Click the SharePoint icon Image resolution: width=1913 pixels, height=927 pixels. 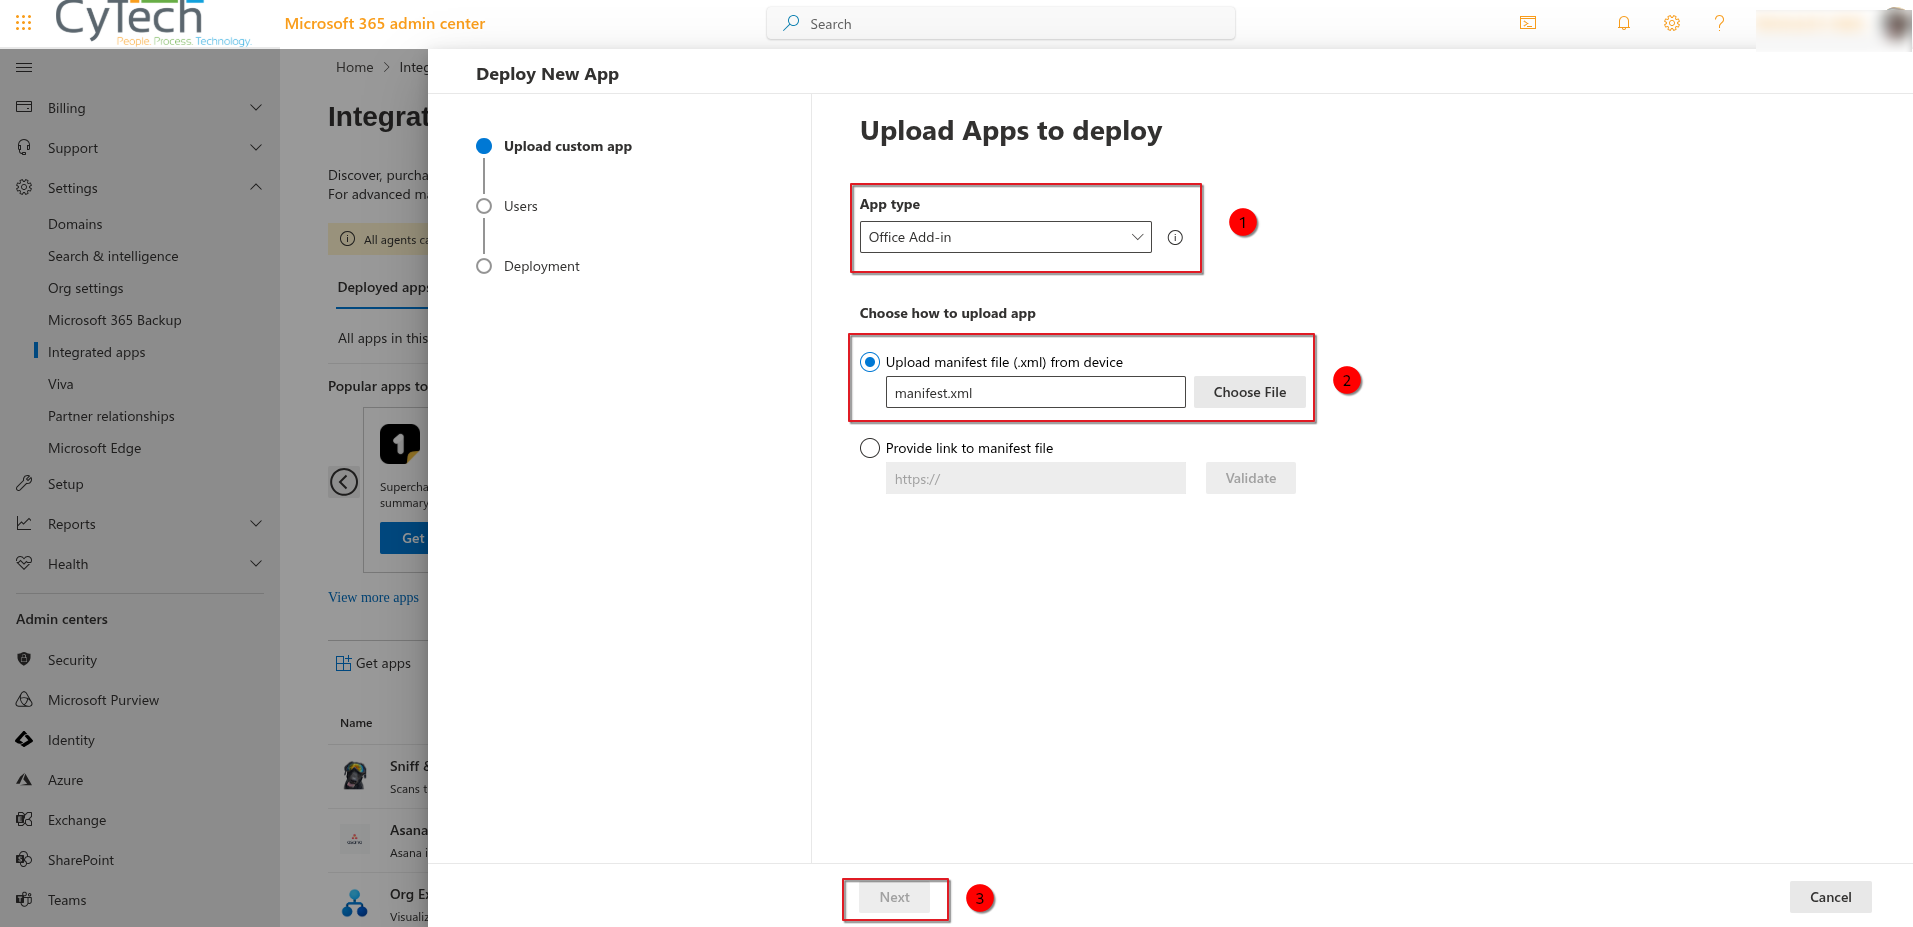click(24, 859)
